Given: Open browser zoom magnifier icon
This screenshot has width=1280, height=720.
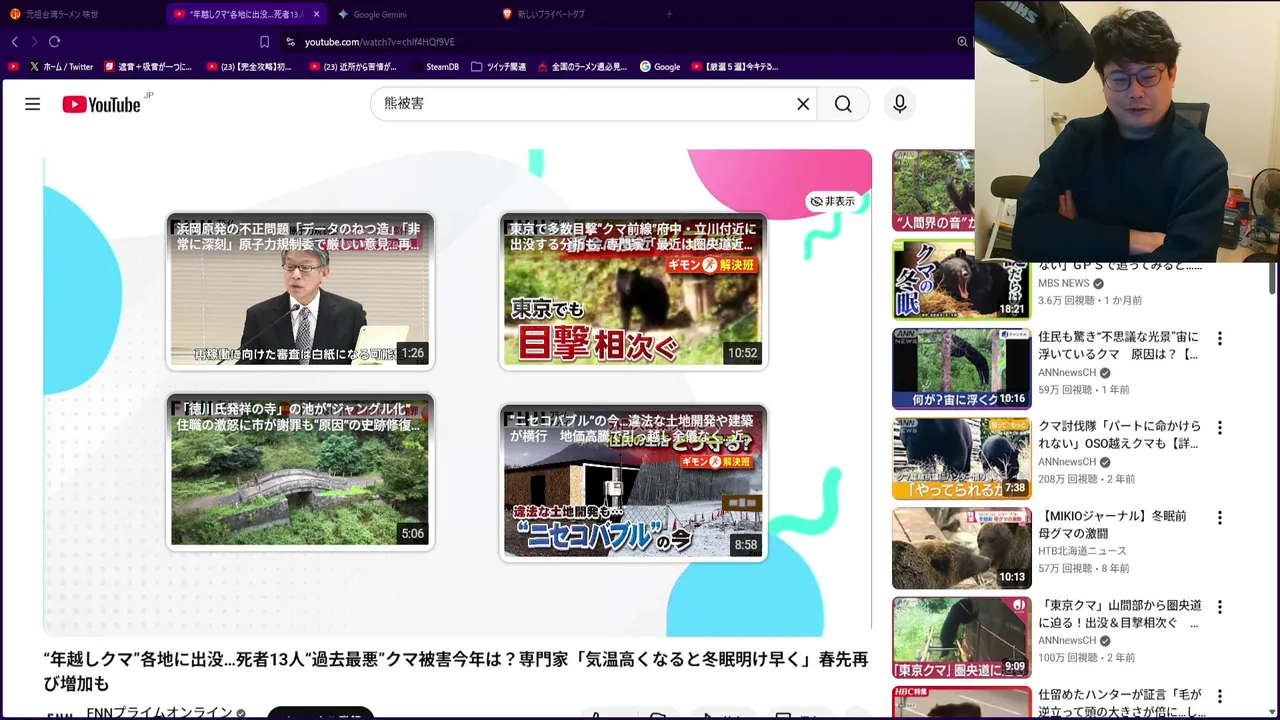Looking at the screenshot, I should click(x=962, y=42).
